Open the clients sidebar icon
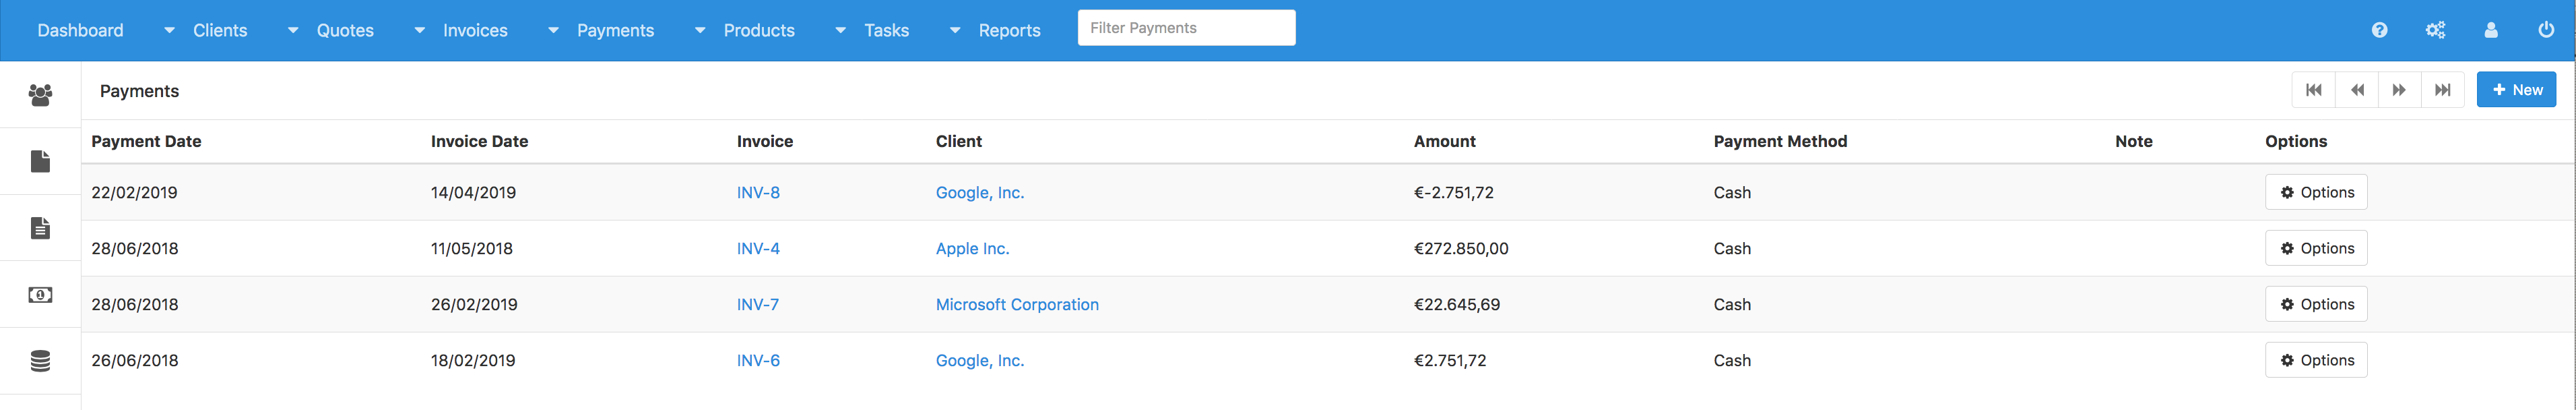 click(40, 95)
